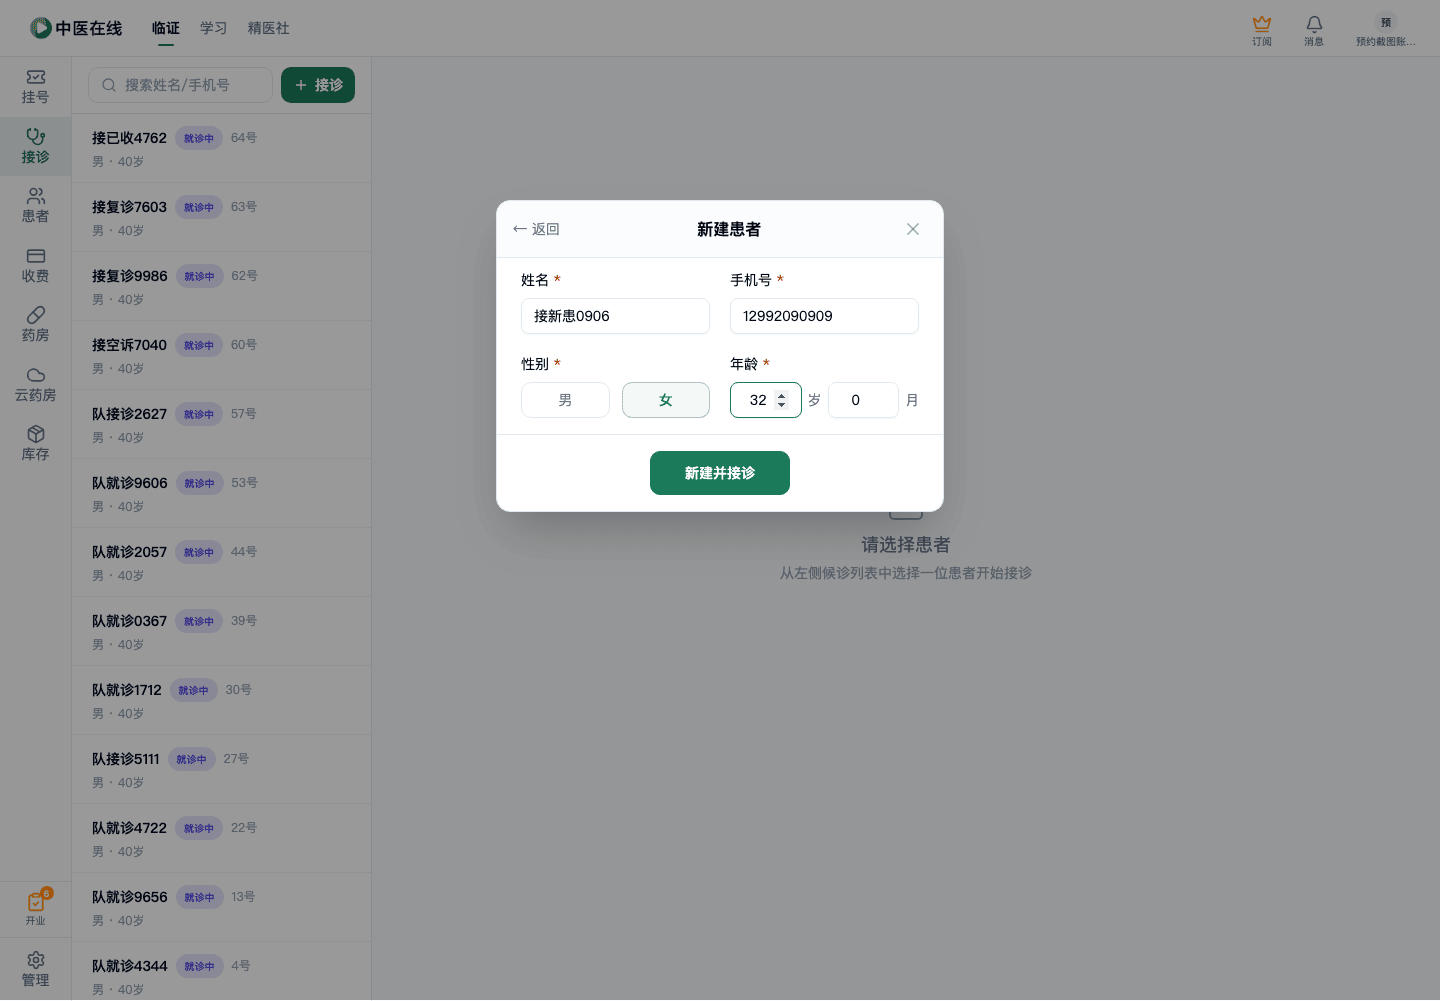Focus the age years field
1440x1001 pixels.
765,400
